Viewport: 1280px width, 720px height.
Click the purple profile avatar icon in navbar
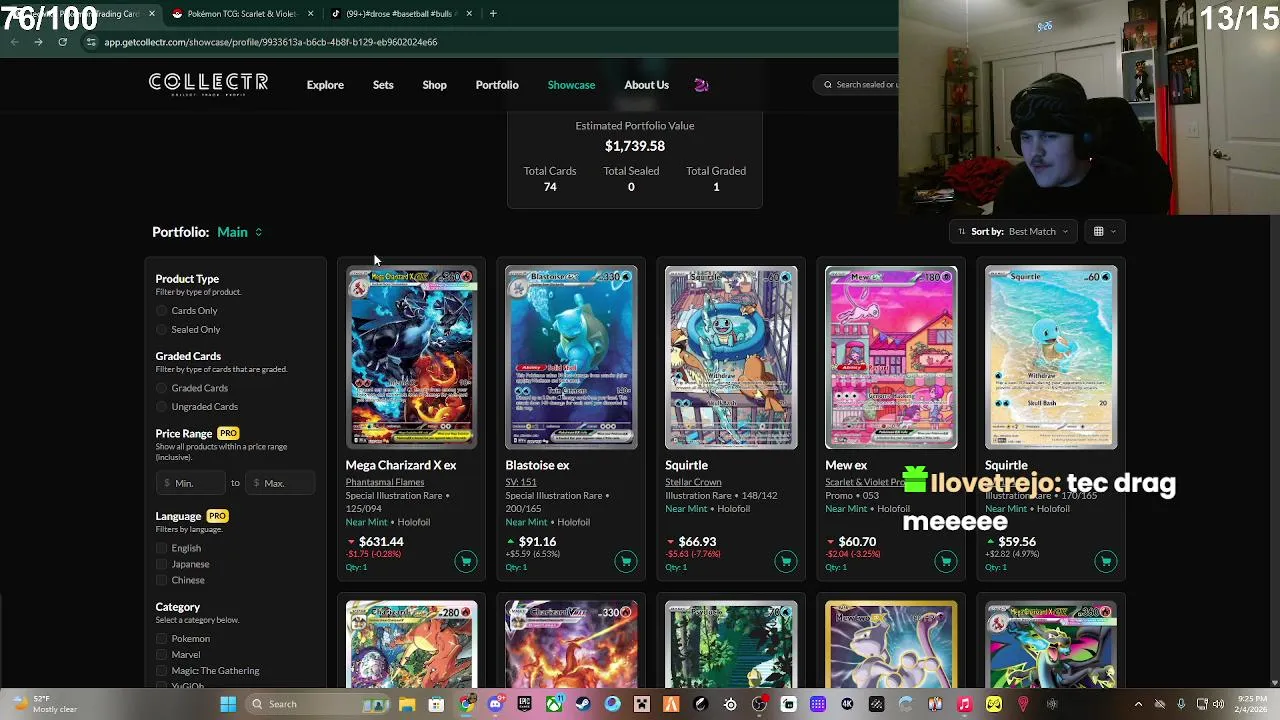[701, 85]
